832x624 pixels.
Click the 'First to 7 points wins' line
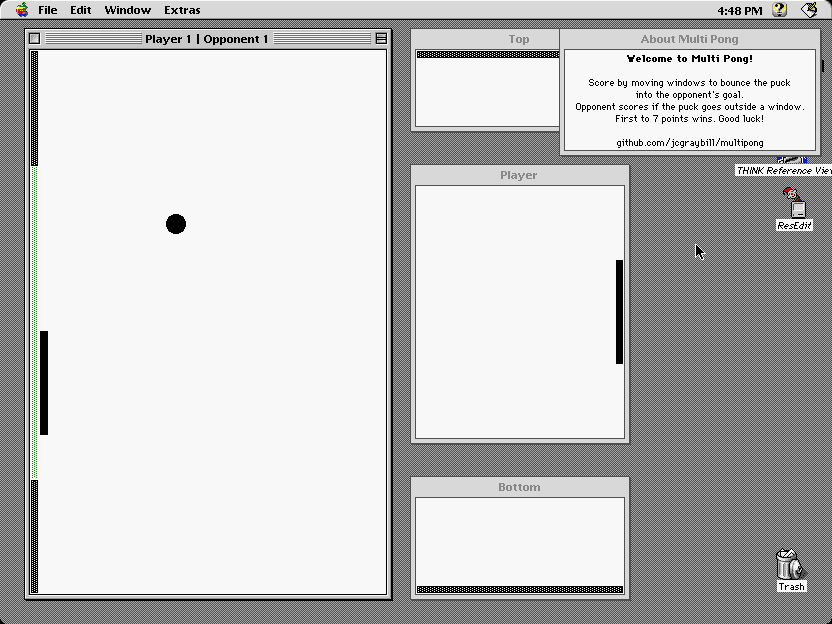pos(689,119)
